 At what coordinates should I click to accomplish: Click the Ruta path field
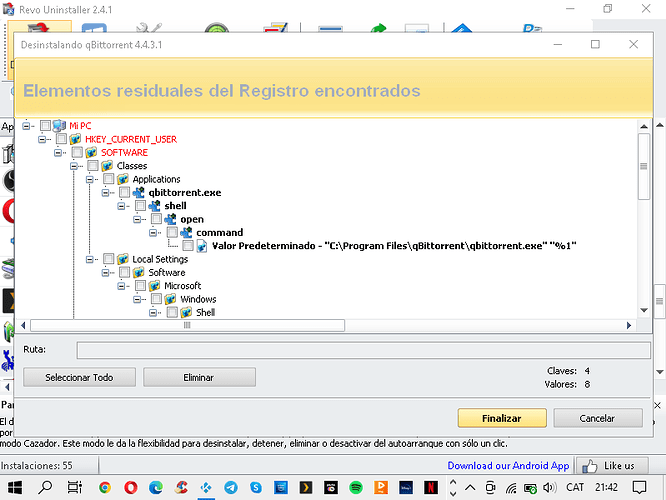[x=364, y=350]
